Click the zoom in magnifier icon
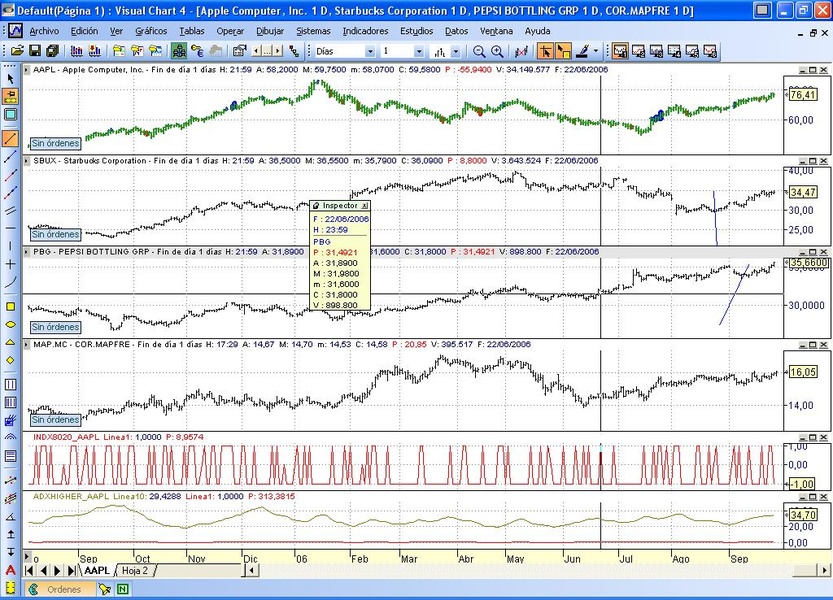Viewport: 833px width, 600px height. [497, 52]
